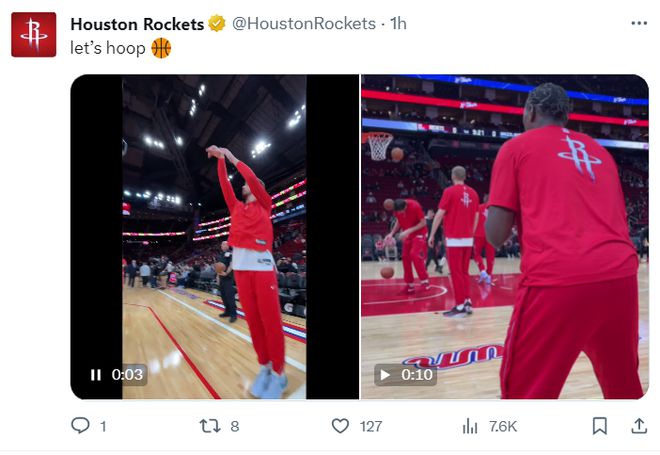This screenshot has width=660, height=455.
Task: Click the "let's hoop" post text
Action: 107,48
